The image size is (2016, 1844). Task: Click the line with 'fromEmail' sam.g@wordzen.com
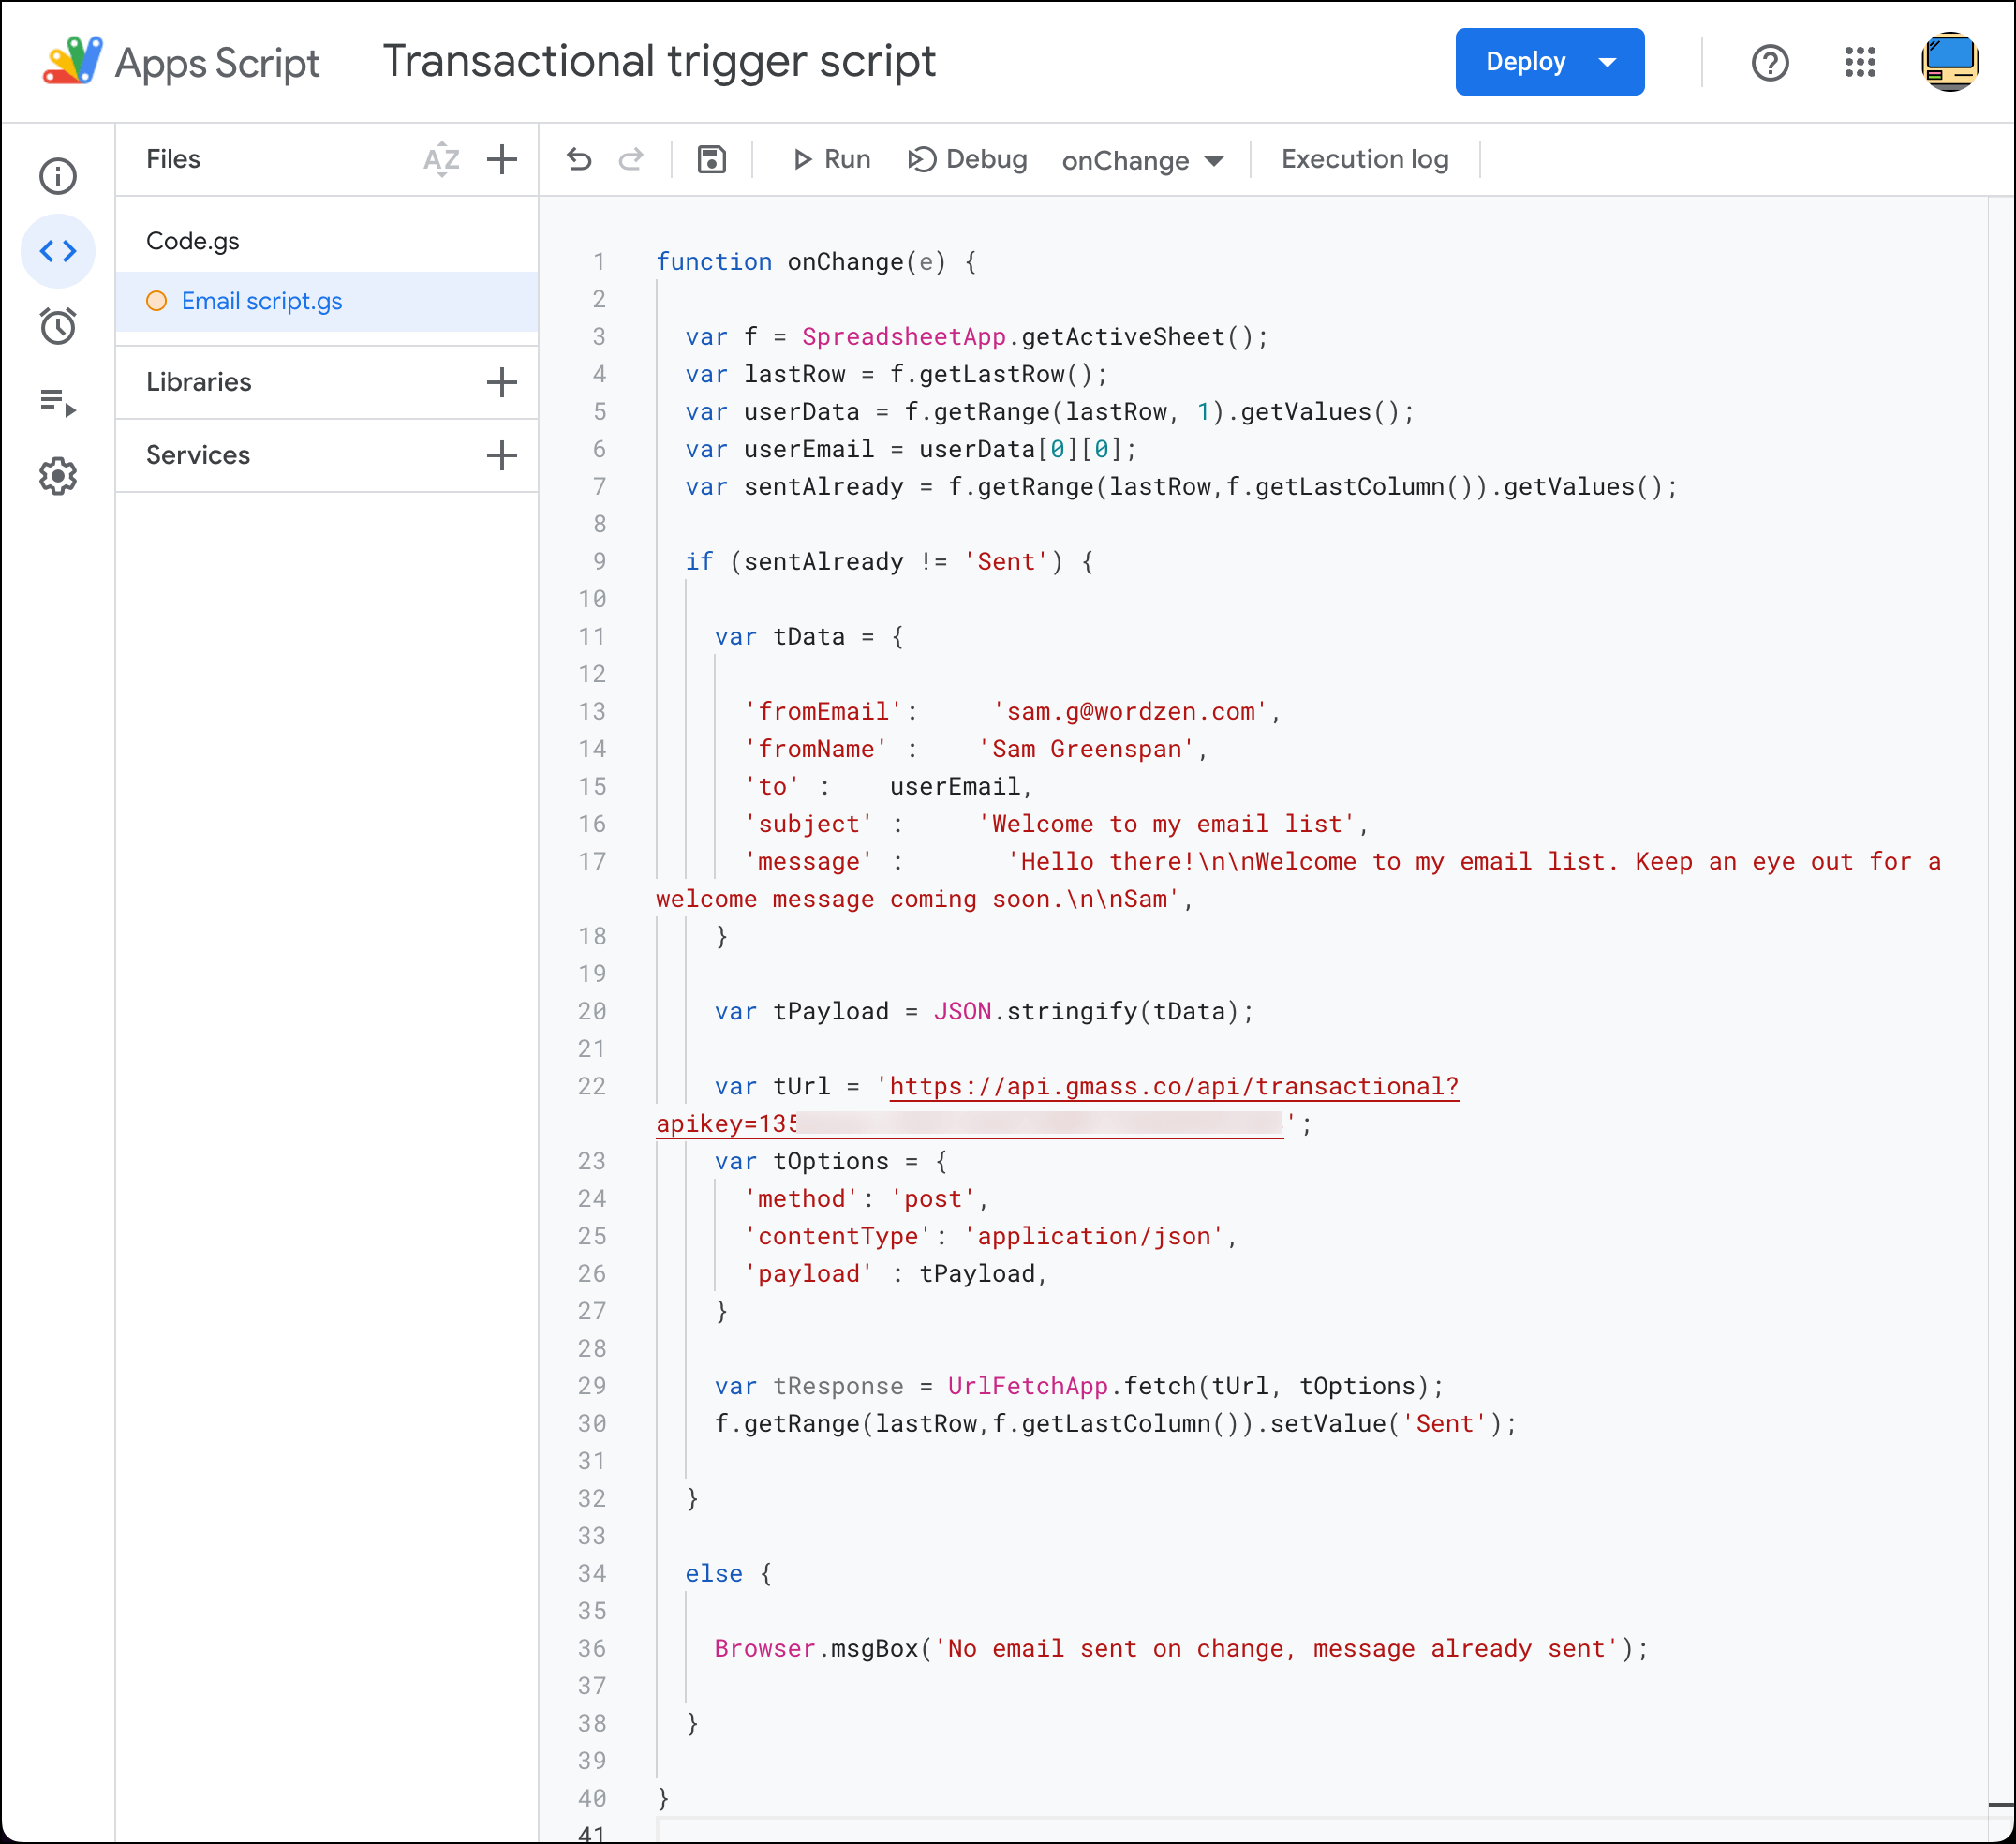pyautogui.click(x=1012, y=712)
